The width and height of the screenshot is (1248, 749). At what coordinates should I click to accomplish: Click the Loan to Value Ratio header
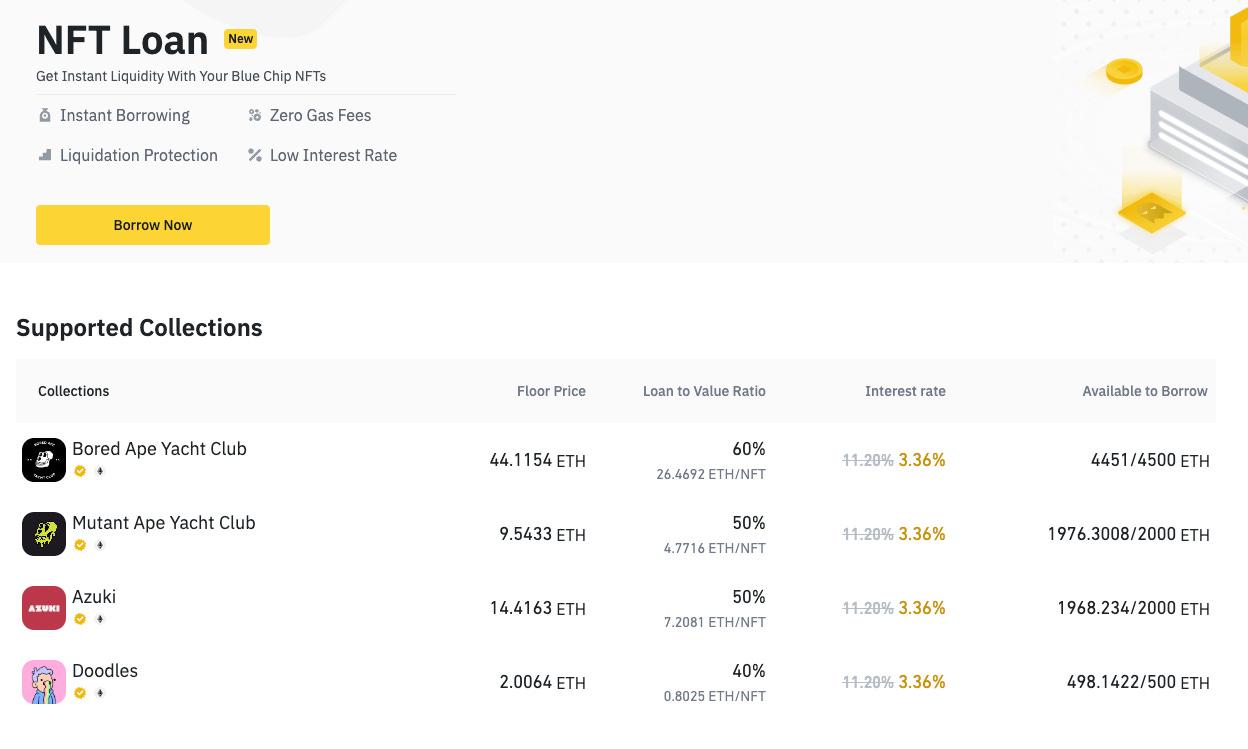point(704,391)
